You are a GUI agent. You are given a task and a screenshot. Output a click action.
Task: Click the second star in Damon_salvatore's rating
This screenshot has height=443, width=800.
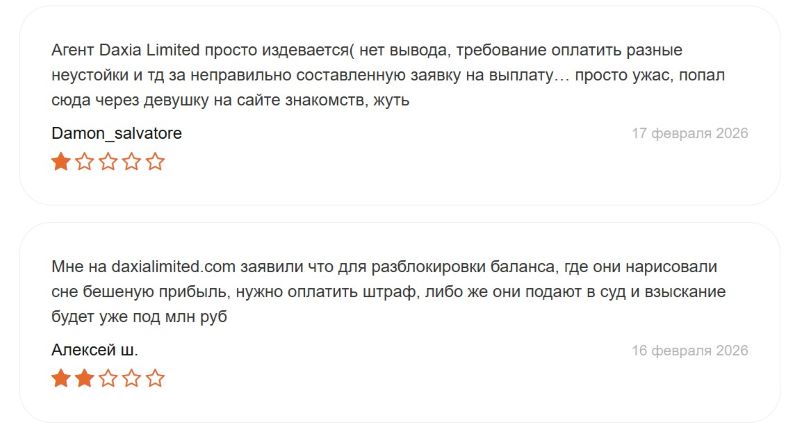point(84,161)
